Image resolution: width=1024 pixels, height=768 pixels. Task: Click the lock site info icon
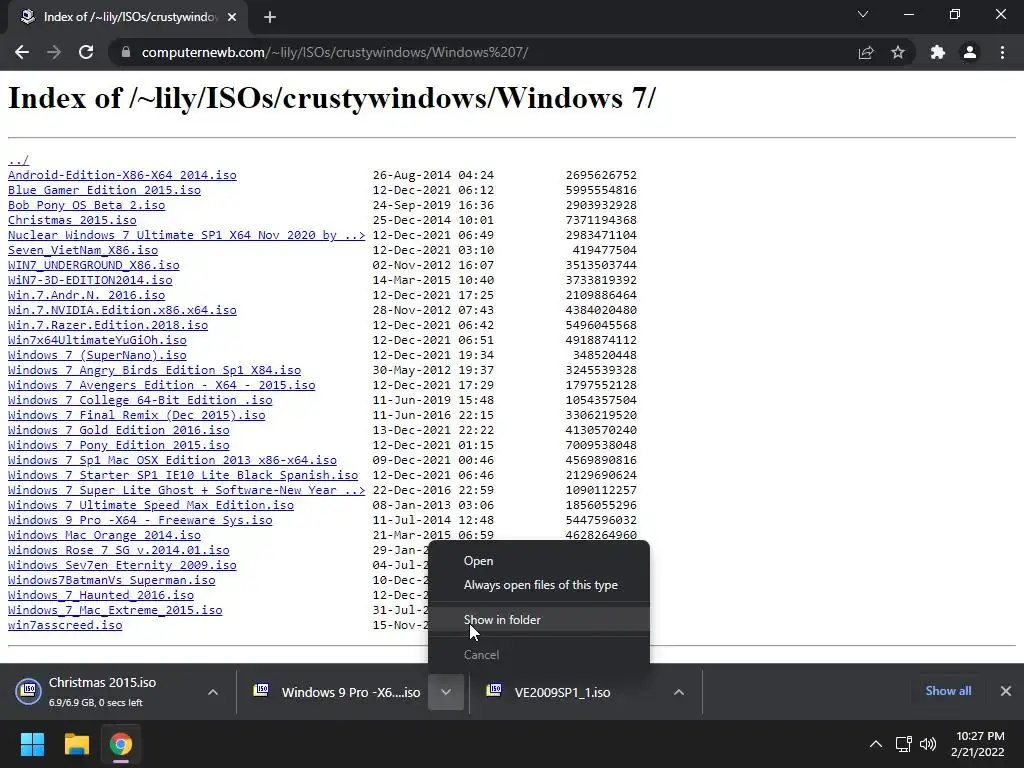click(x=126, y=52)
